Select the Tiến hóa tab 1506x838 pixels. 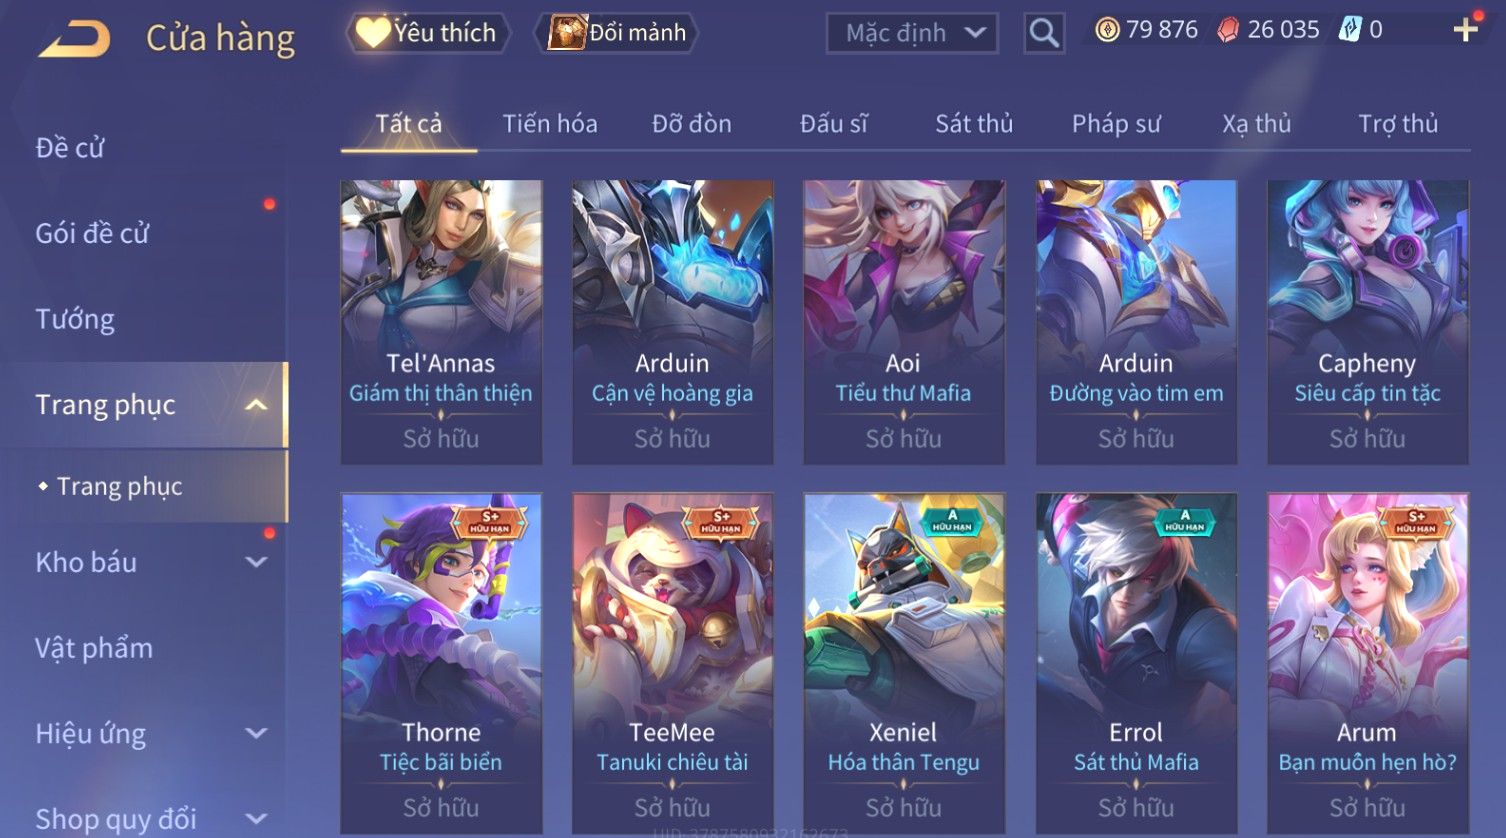550,124
